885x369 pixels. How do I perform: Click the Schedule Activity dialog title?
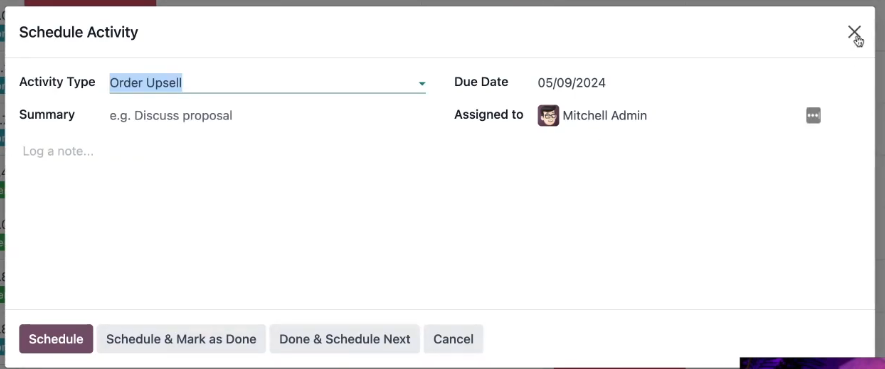click(78, 32)
